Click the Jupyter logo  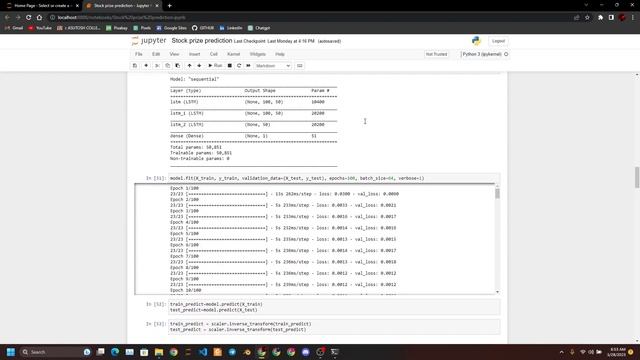[149, 41]
